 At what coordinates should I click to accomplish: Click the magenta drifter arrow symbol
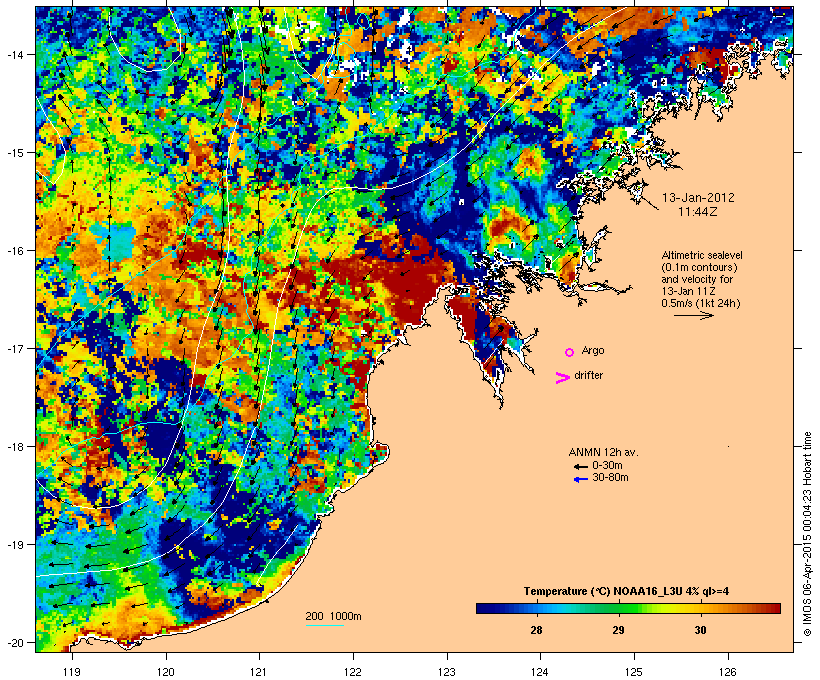coord(562,378)
